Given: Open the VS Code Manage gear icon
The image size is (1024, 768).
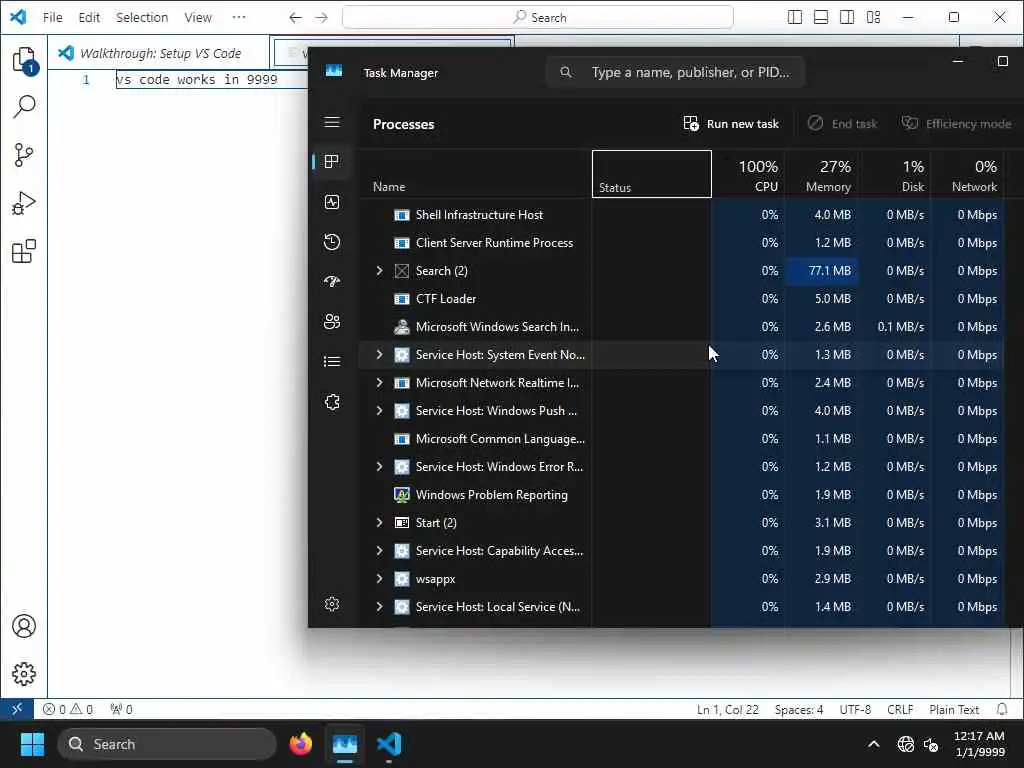Looking at the screenshot, I should (24, 673).
